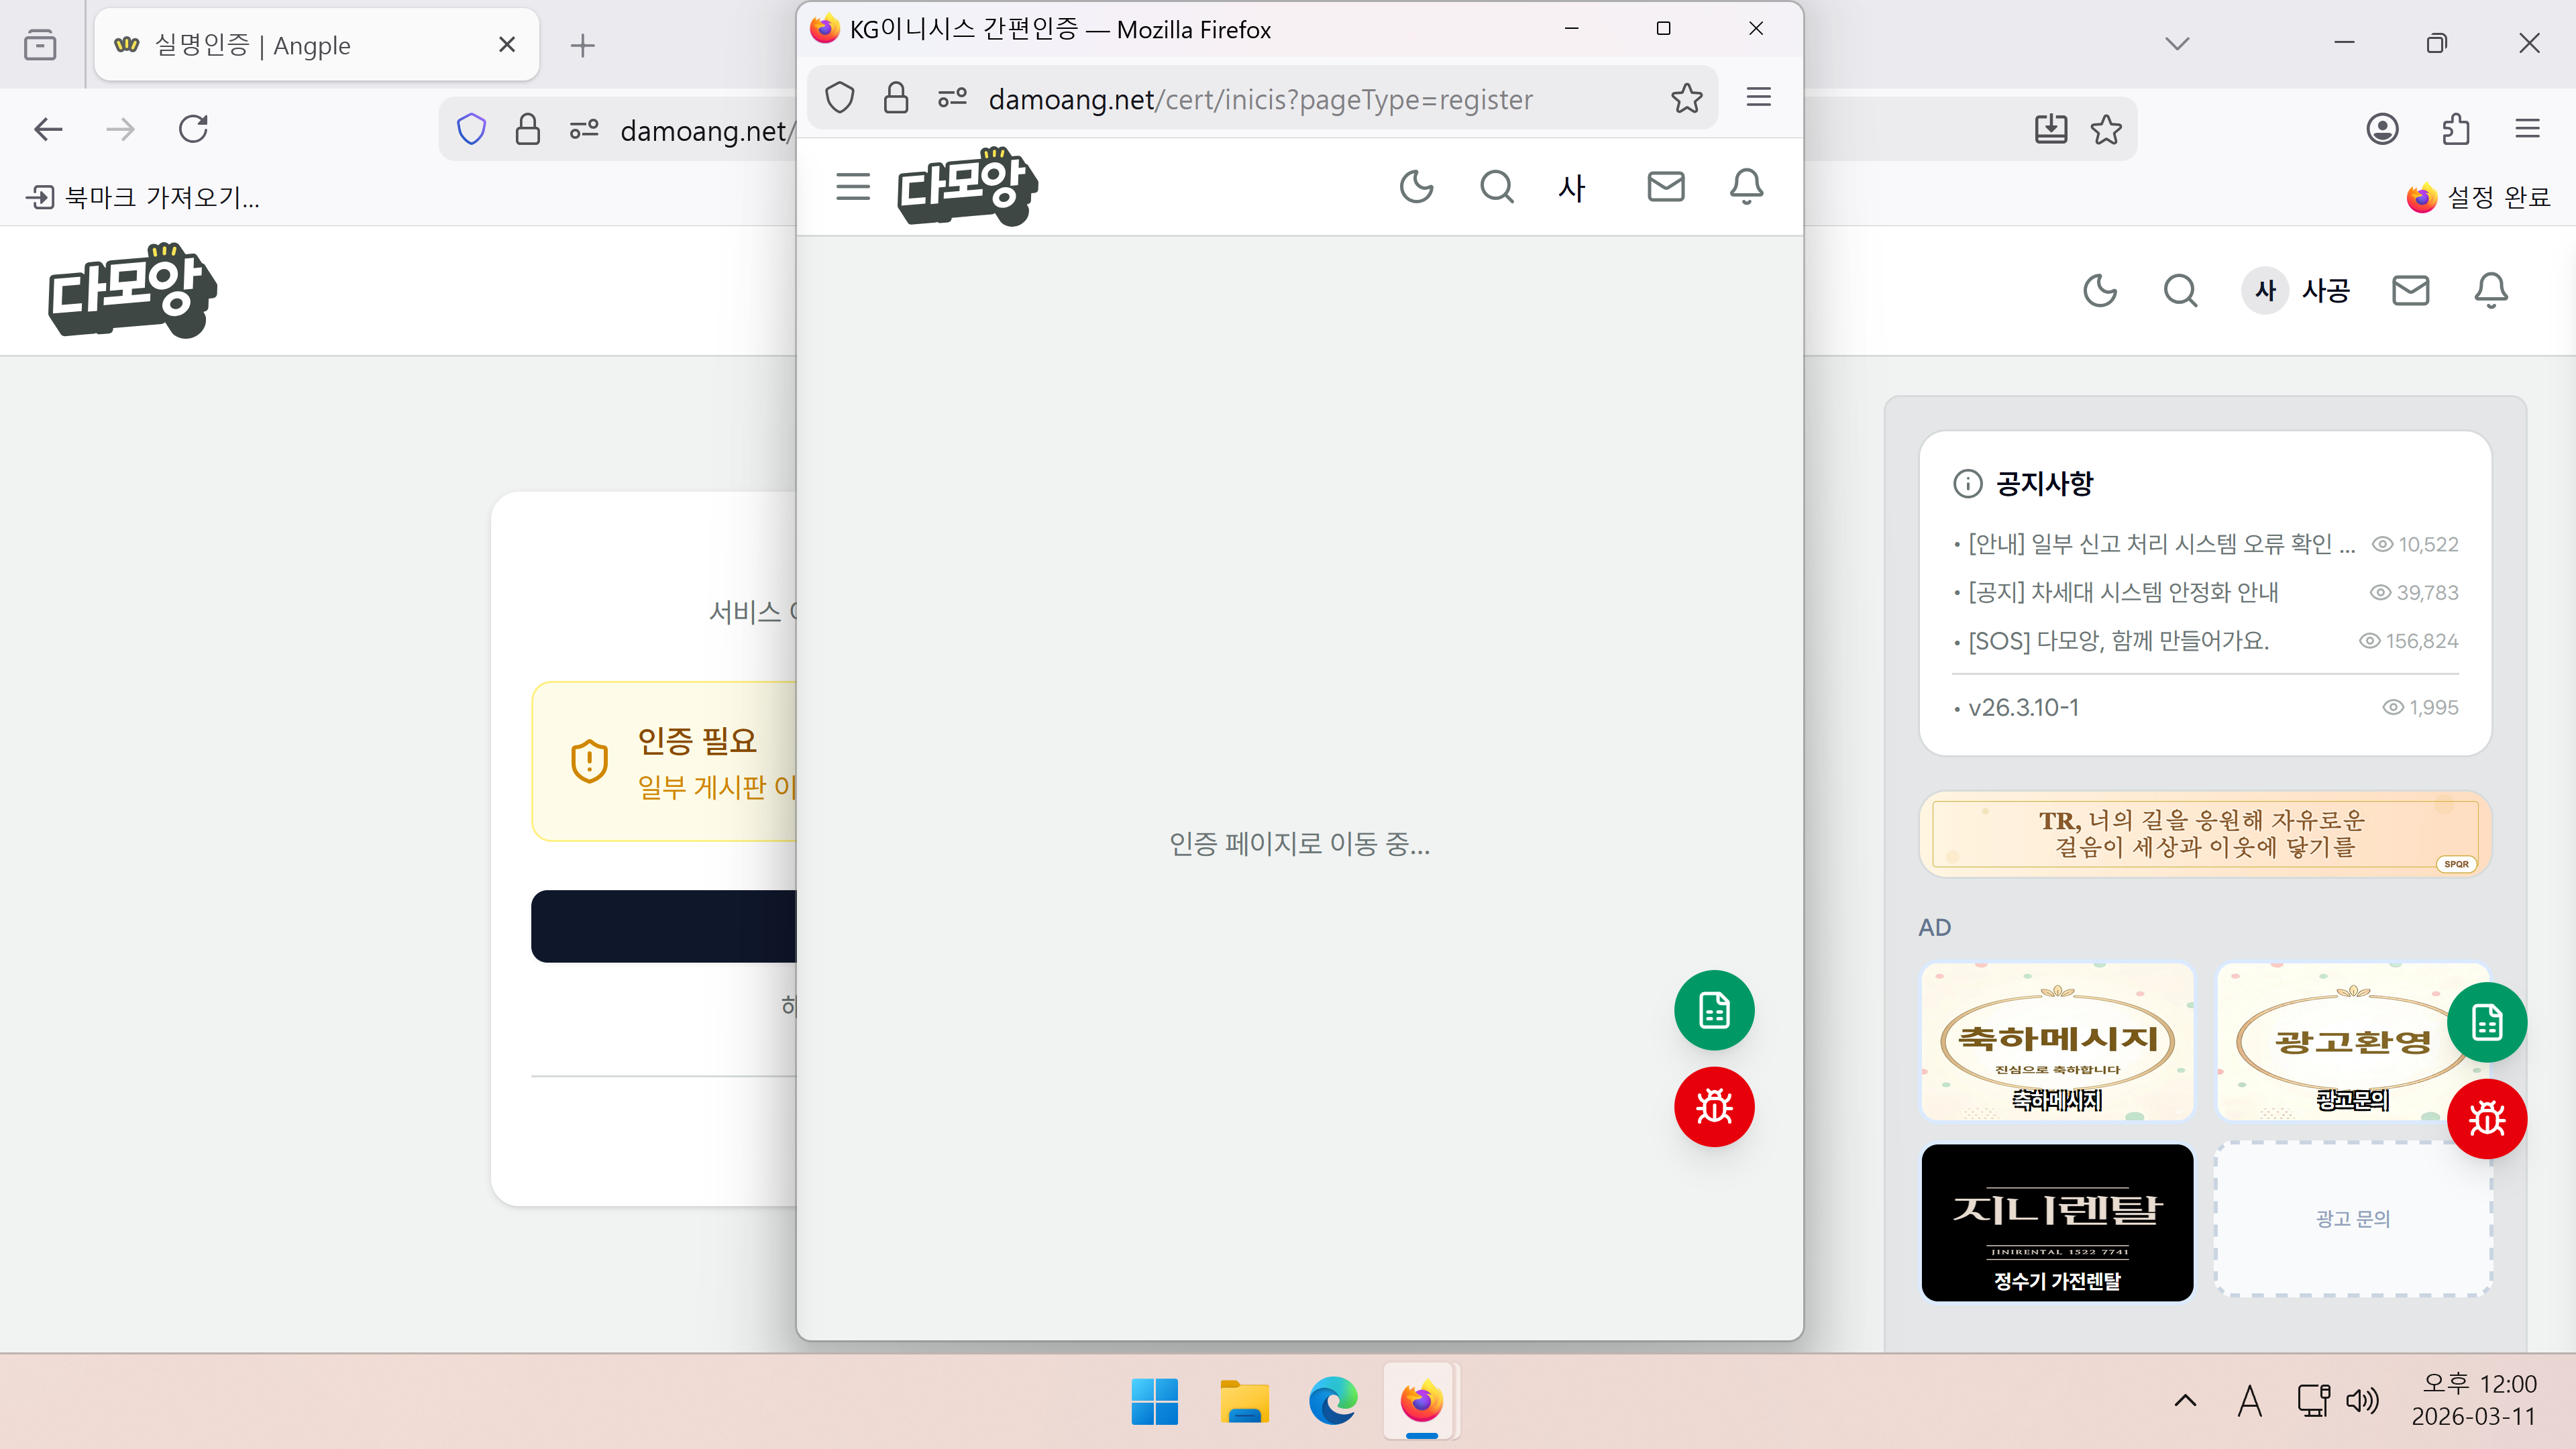The width and height of the screenshot is (2576, 1449).
Task: Click the 다모앙 logo in the popup window
Action: pos(967,187)
